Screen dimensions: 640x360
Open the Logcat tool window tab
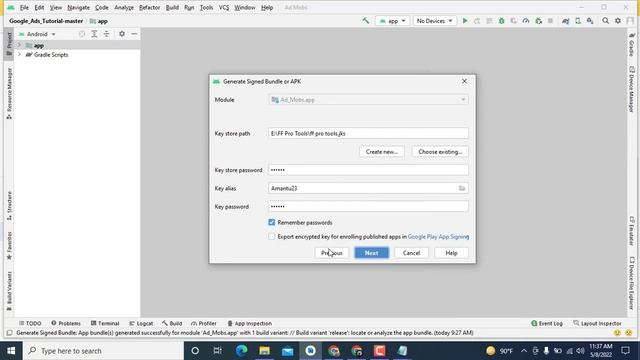coord(141,323)
